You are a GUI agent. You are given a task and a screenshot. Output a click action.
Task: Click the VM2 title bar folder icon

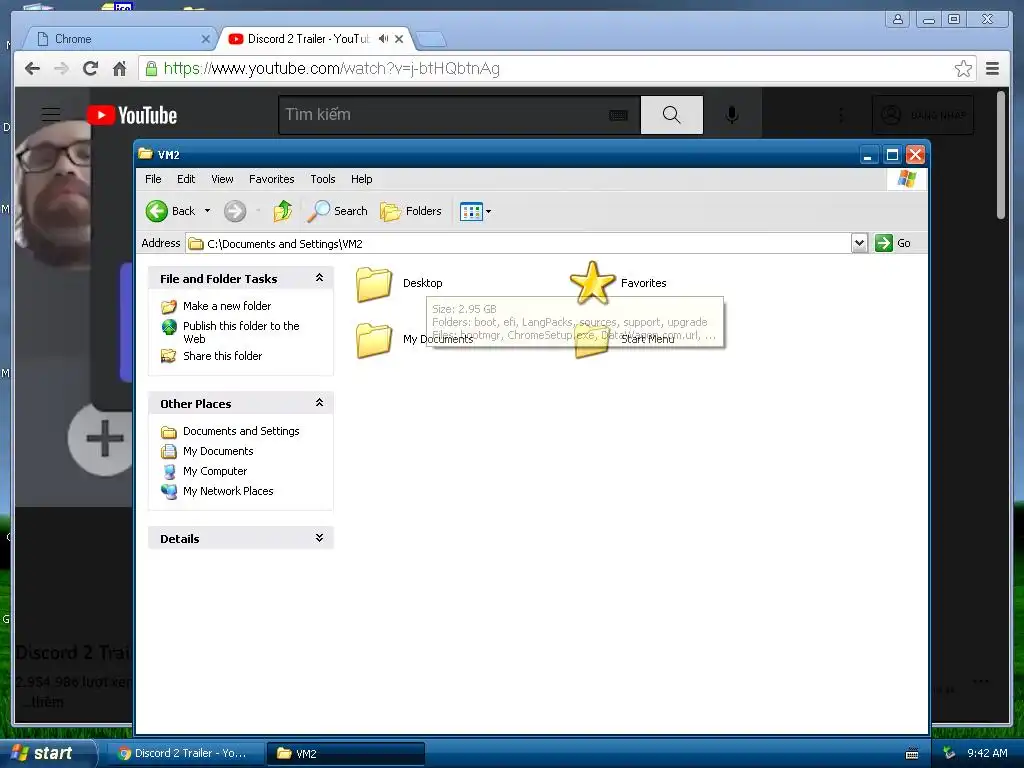145,154
